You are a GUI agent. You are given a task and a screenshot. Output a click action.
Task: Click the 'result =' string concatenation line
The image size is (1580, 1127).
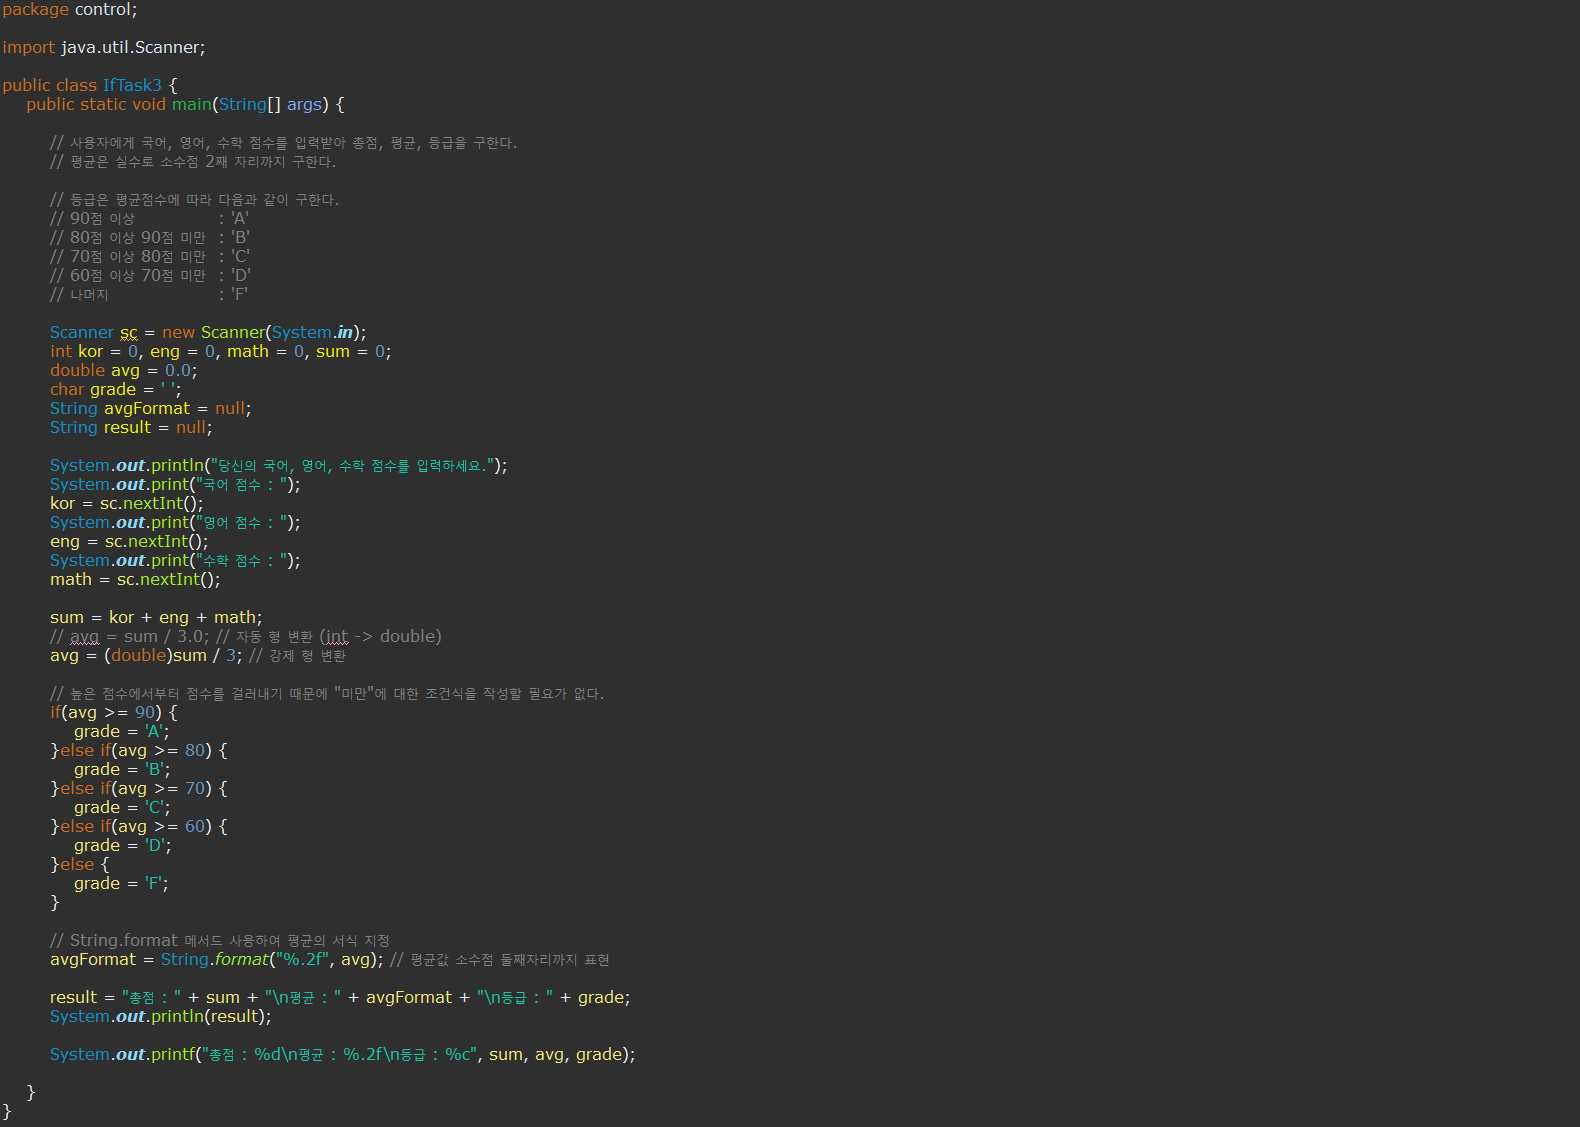340,998
